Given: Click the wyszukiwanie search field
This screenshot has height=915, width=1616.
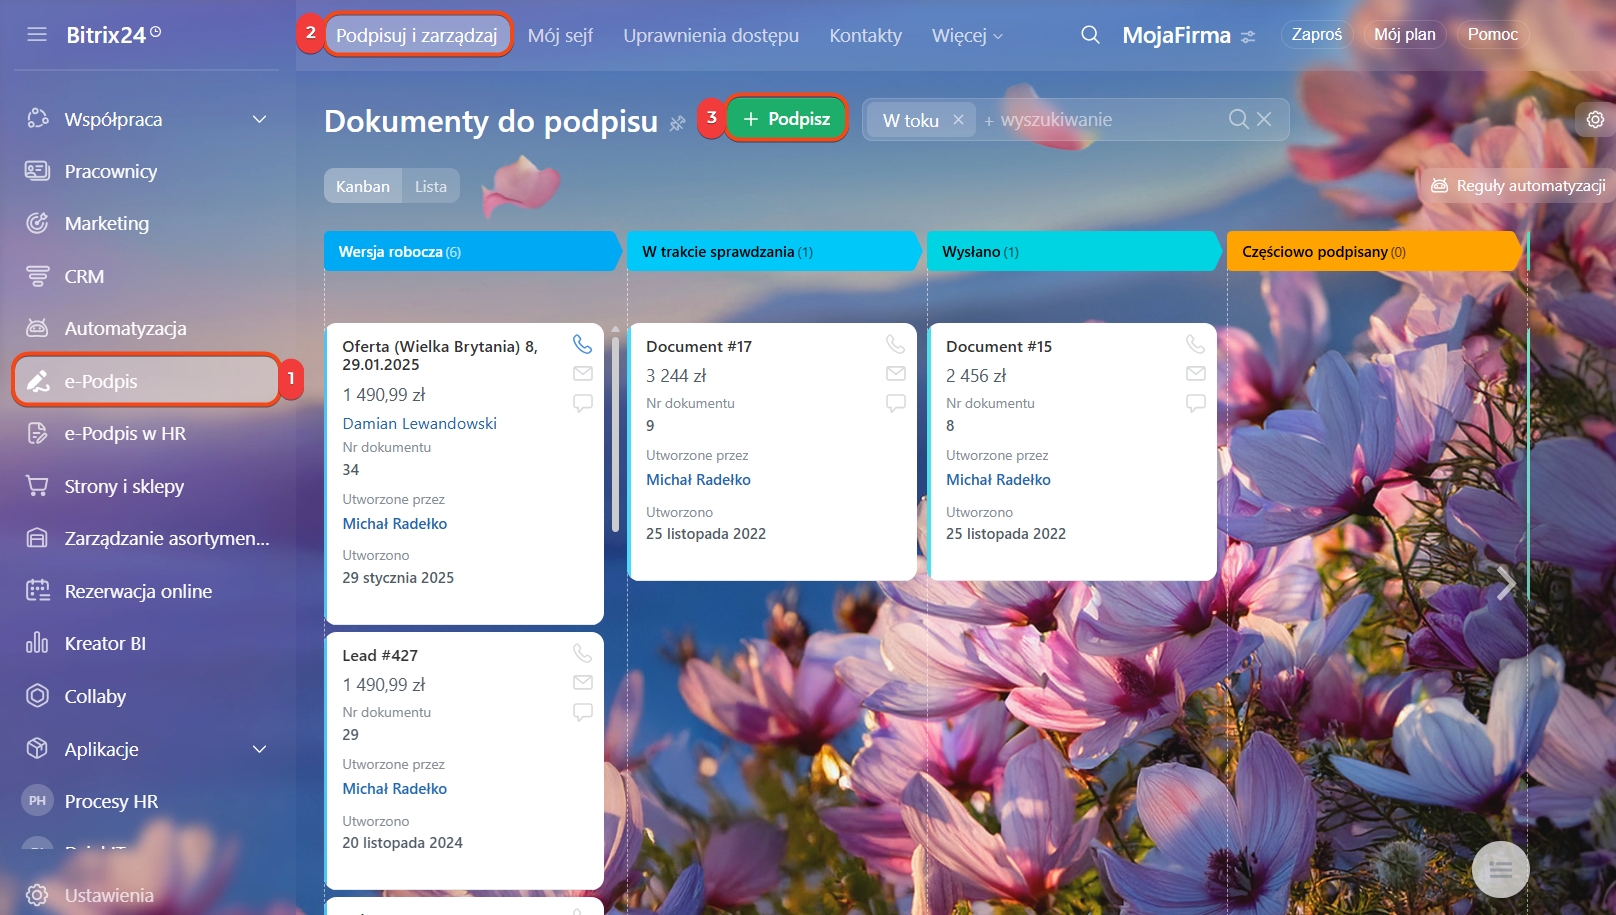Looking at the screenshot, I should point(1100,120).
